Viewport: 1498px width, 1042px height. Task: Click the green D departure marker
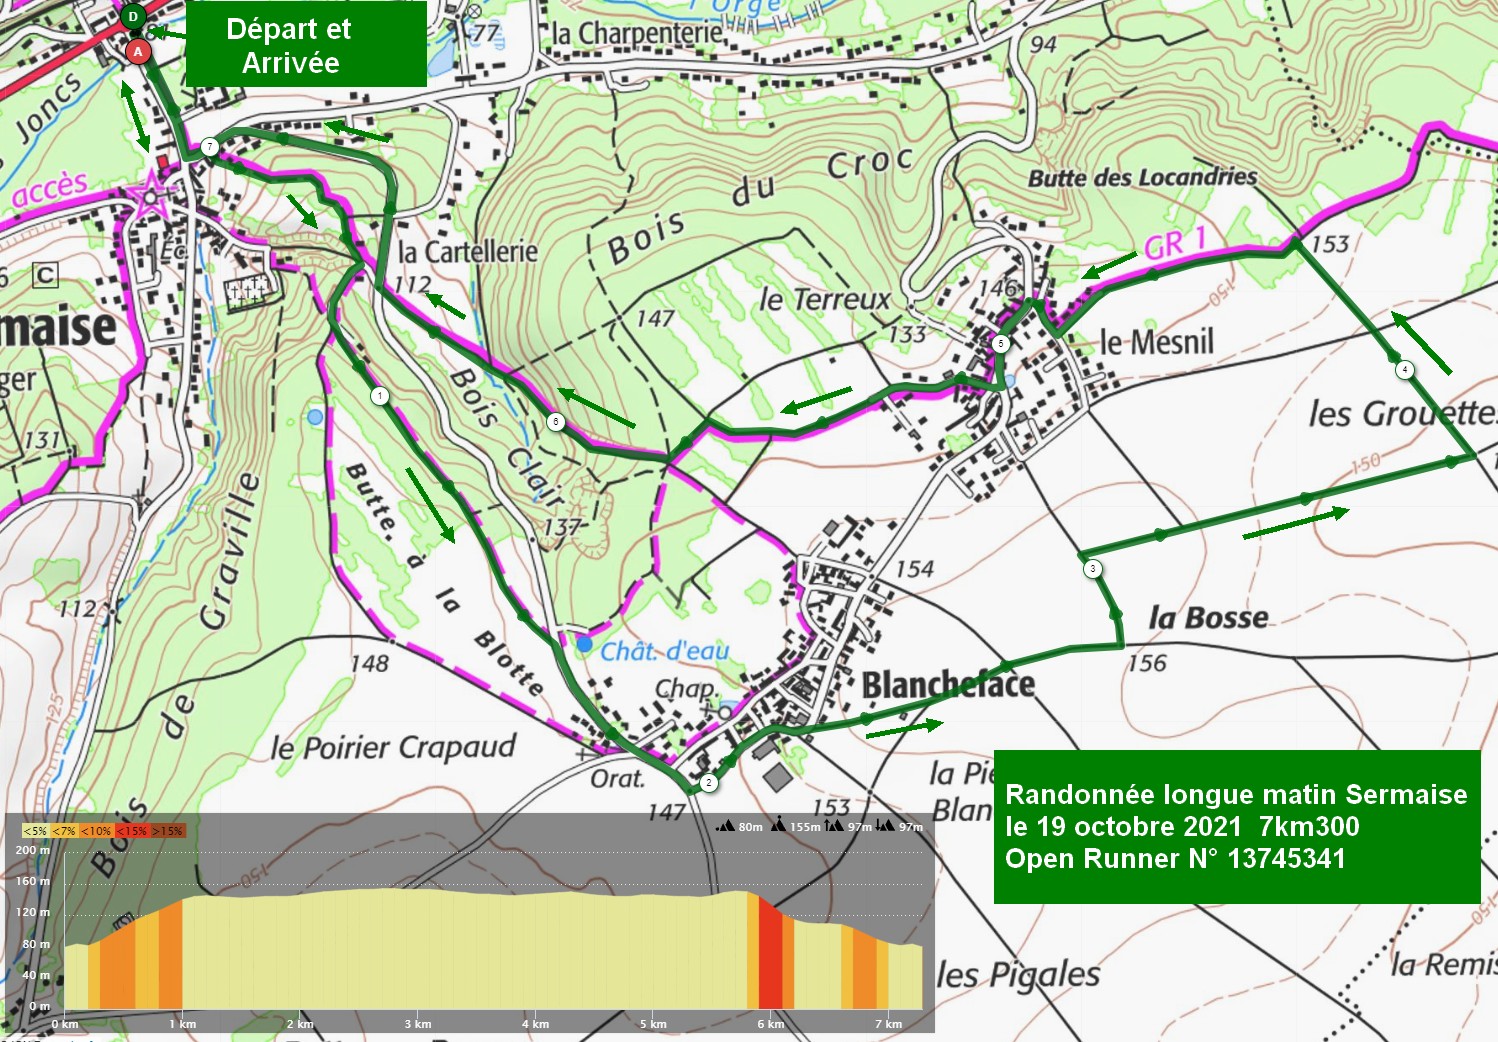coord(133,17)
